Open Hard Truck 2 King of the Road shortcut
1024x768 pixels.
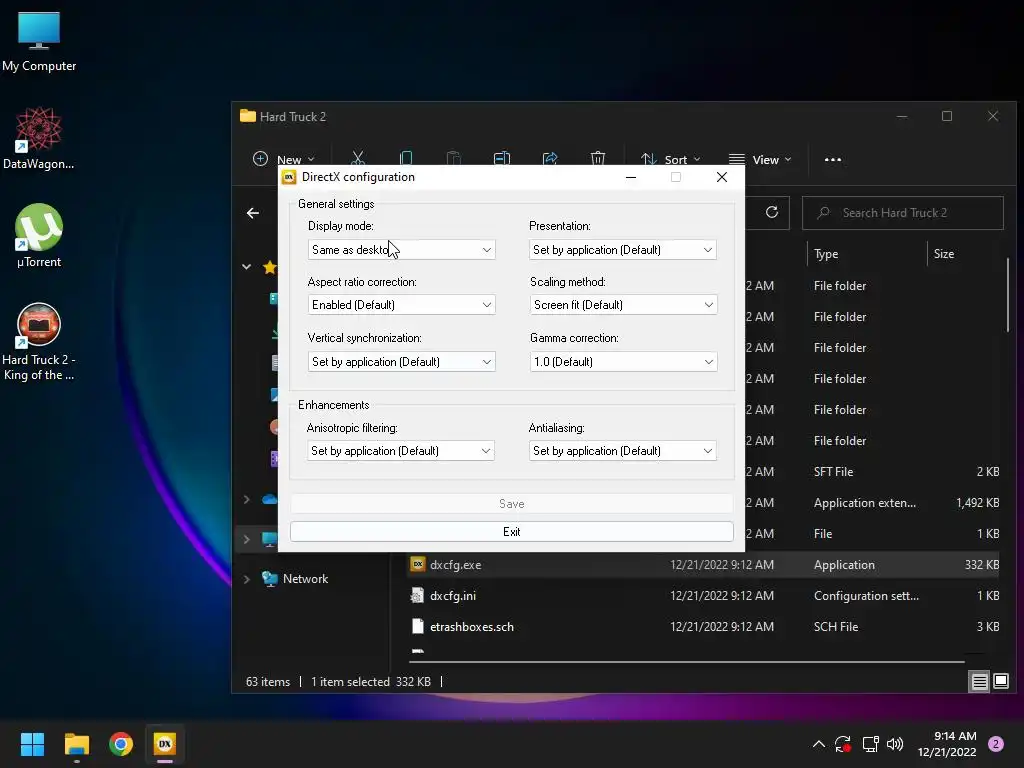click(39, 342)
